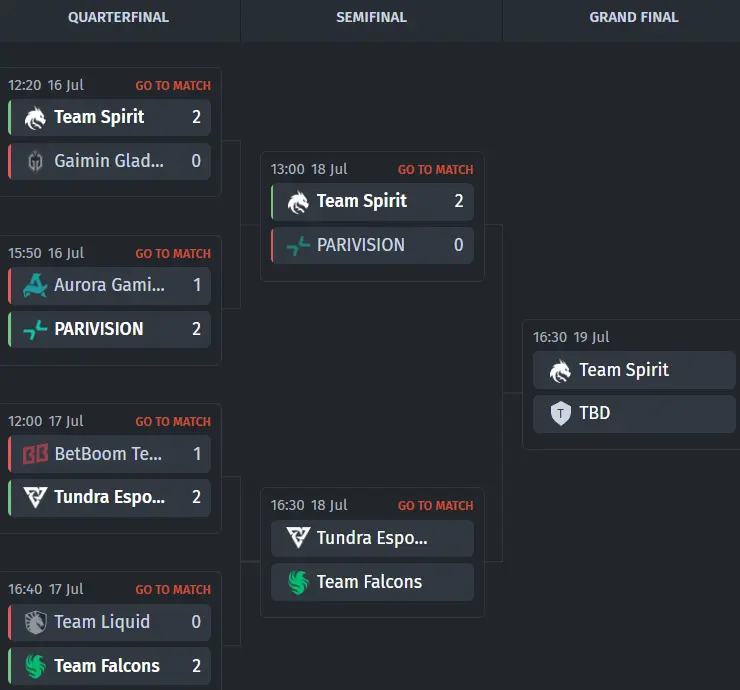This screenshot has height=690, width=740.
Task: Click Team Spirit logo in first quarterfinal
Action: coord(35,118)
